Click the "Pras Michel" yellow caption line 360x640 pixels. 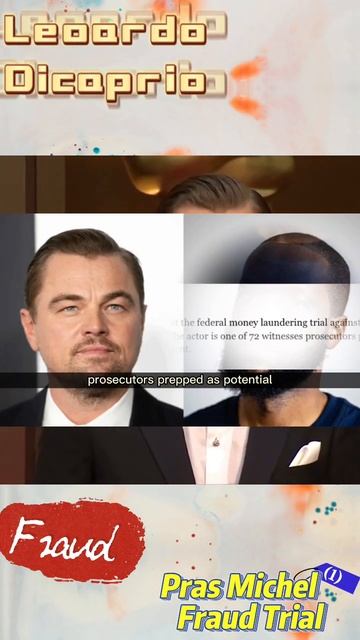[x=240, y=586]
